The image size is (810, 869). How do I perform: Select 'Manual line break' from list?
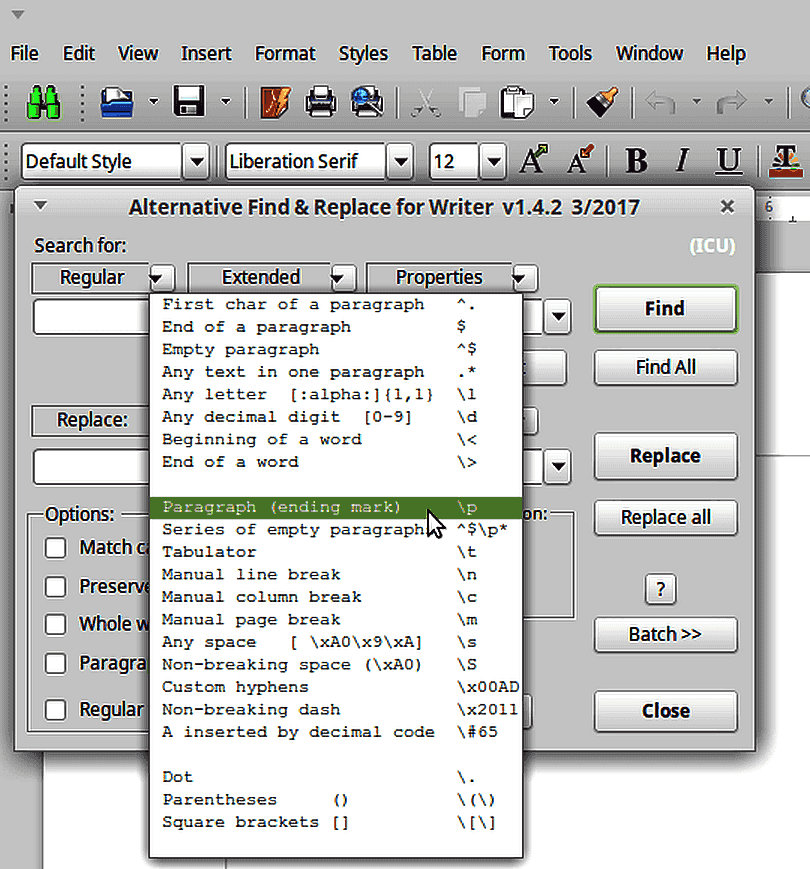(x=251, y=574)
